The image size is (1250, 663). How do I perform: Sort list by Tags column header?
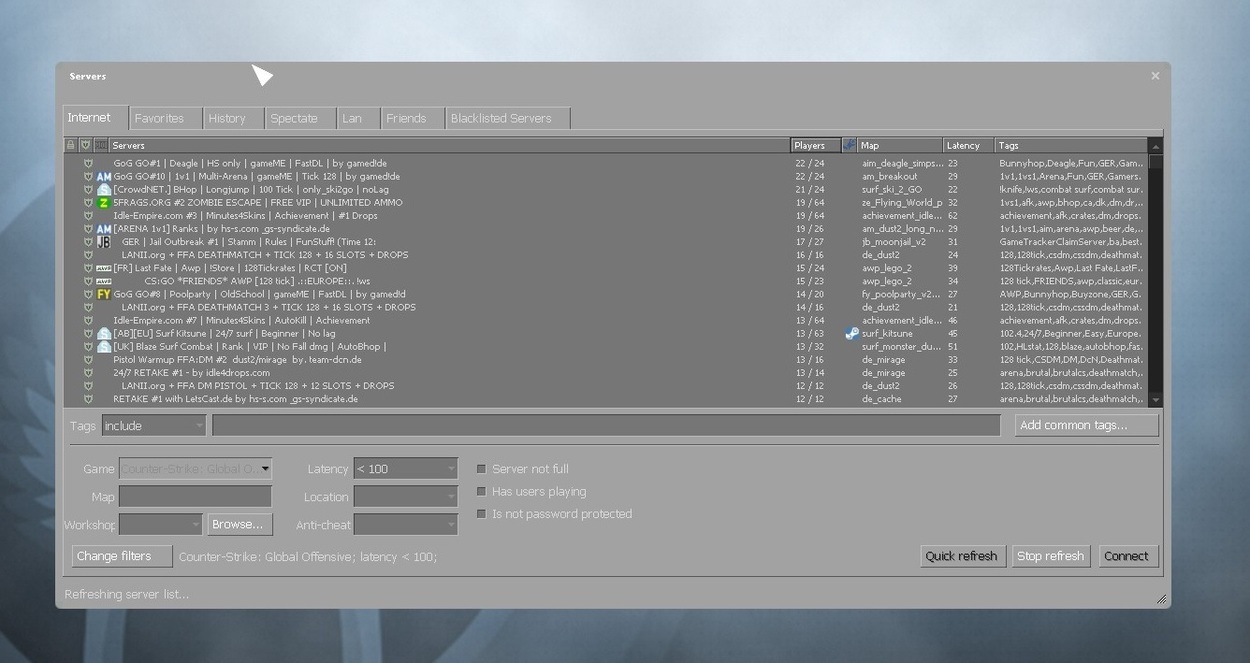[x=1071, y=145]
